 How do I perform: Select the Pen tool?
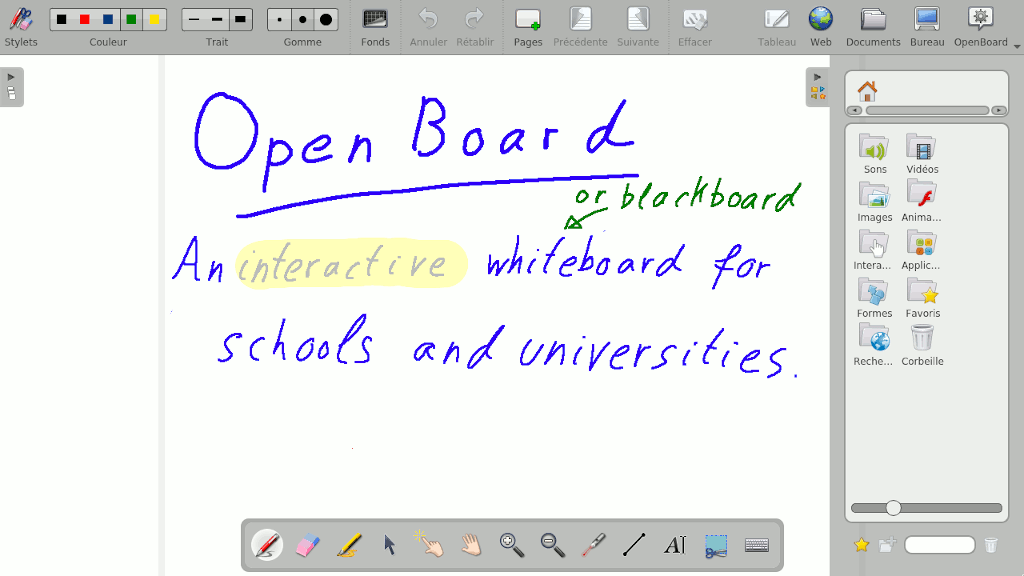click(266, 545)
